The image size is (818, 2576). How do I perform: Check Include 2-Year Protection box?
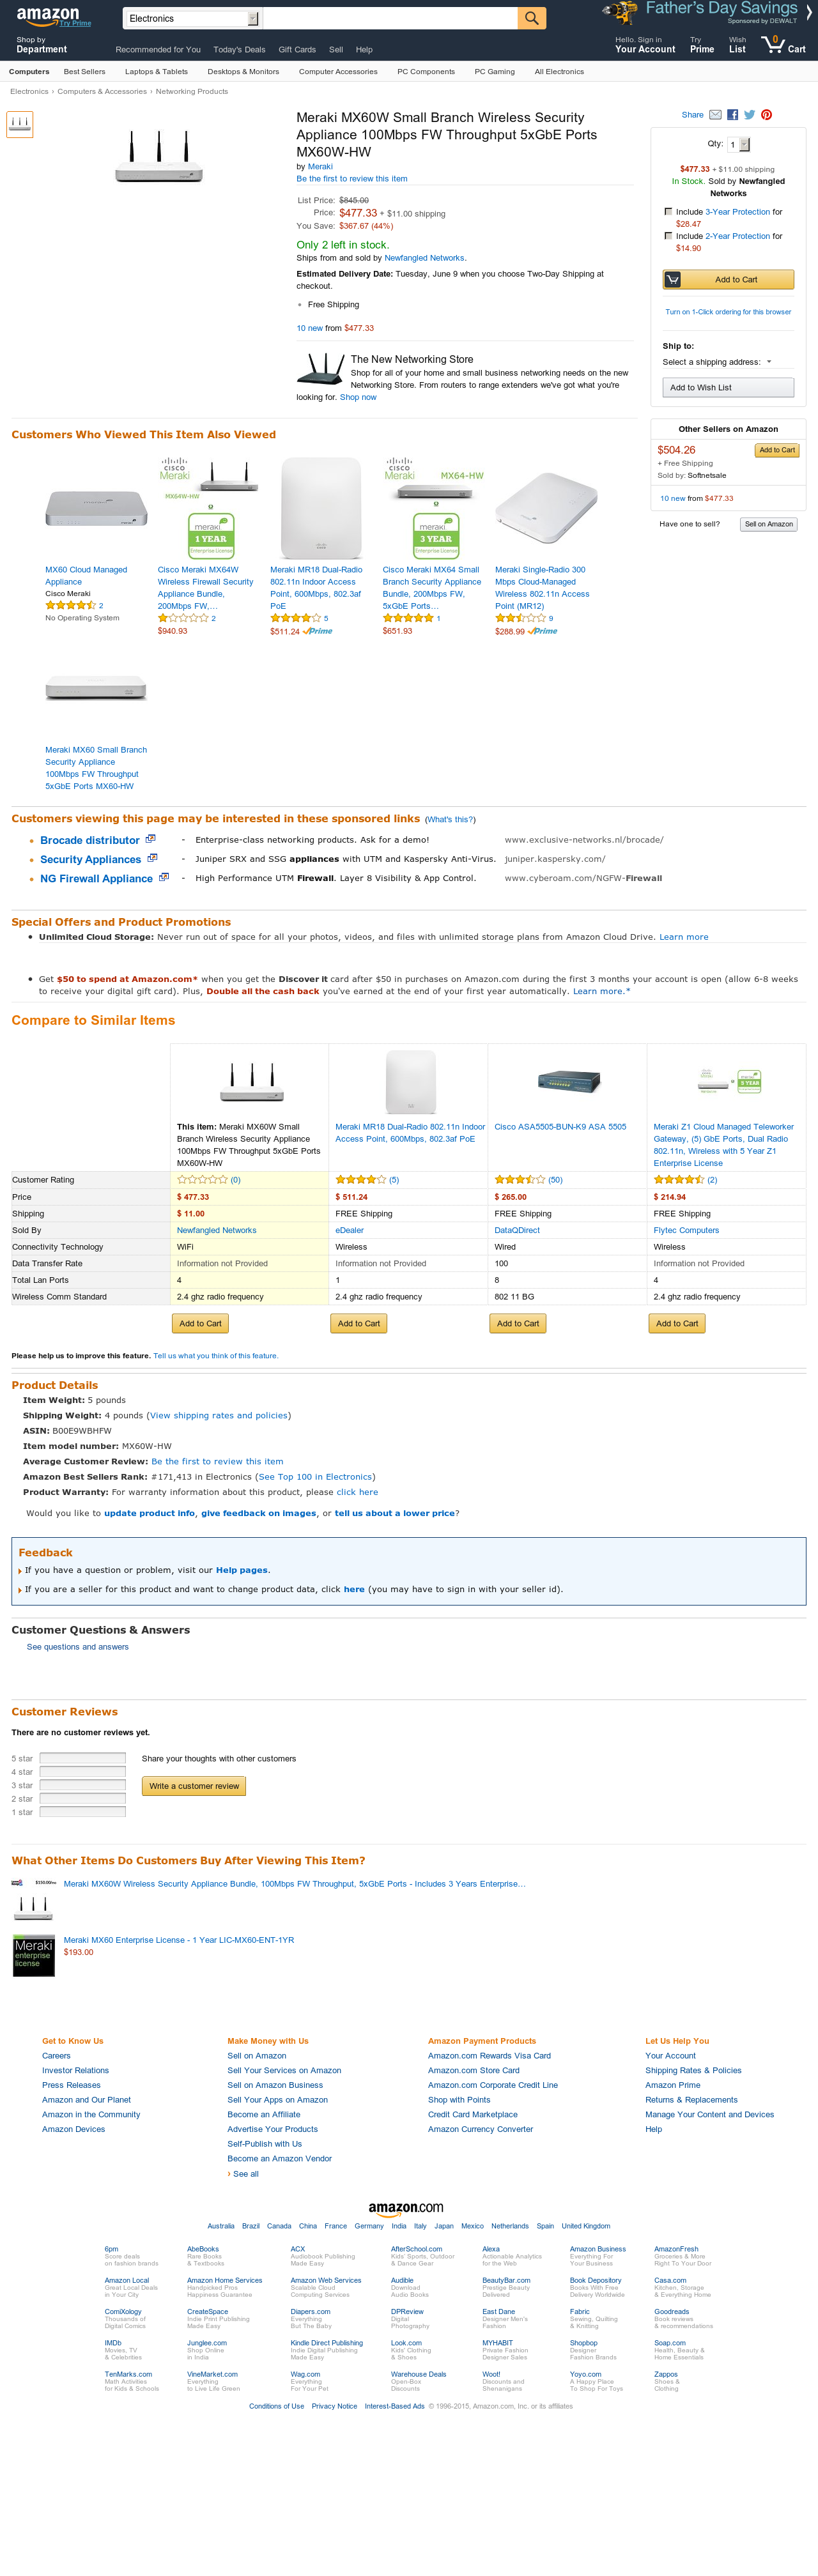click(668, 236)
